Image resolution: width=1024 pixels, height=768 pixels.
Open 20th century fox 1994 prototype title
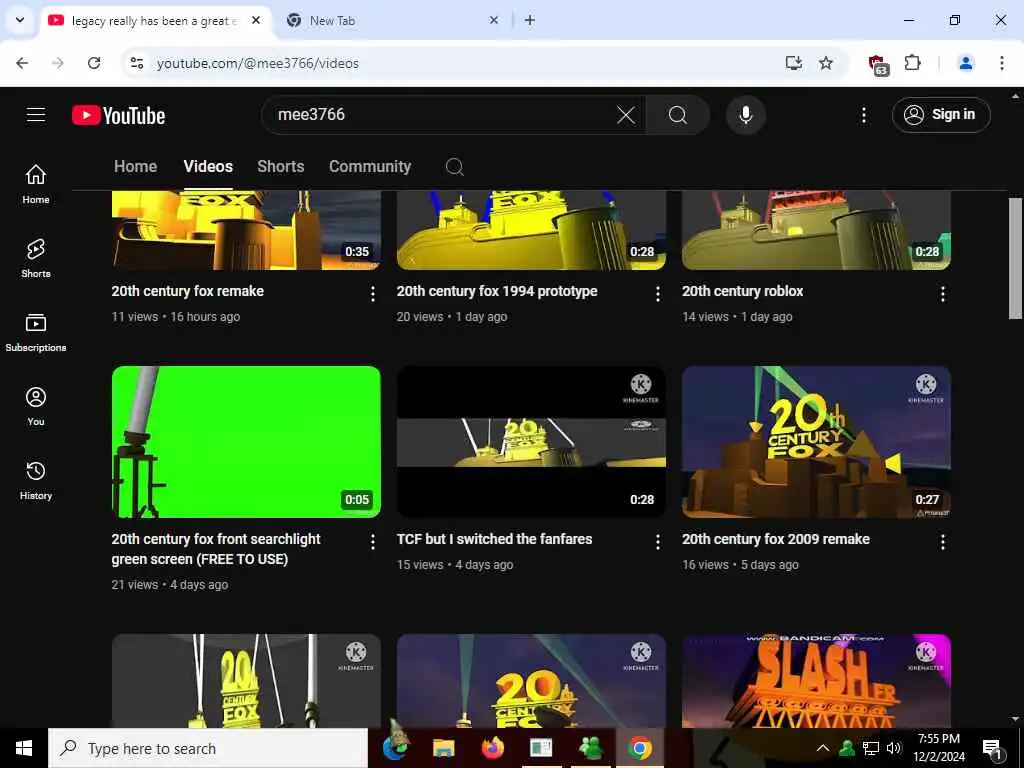(497, 291)
